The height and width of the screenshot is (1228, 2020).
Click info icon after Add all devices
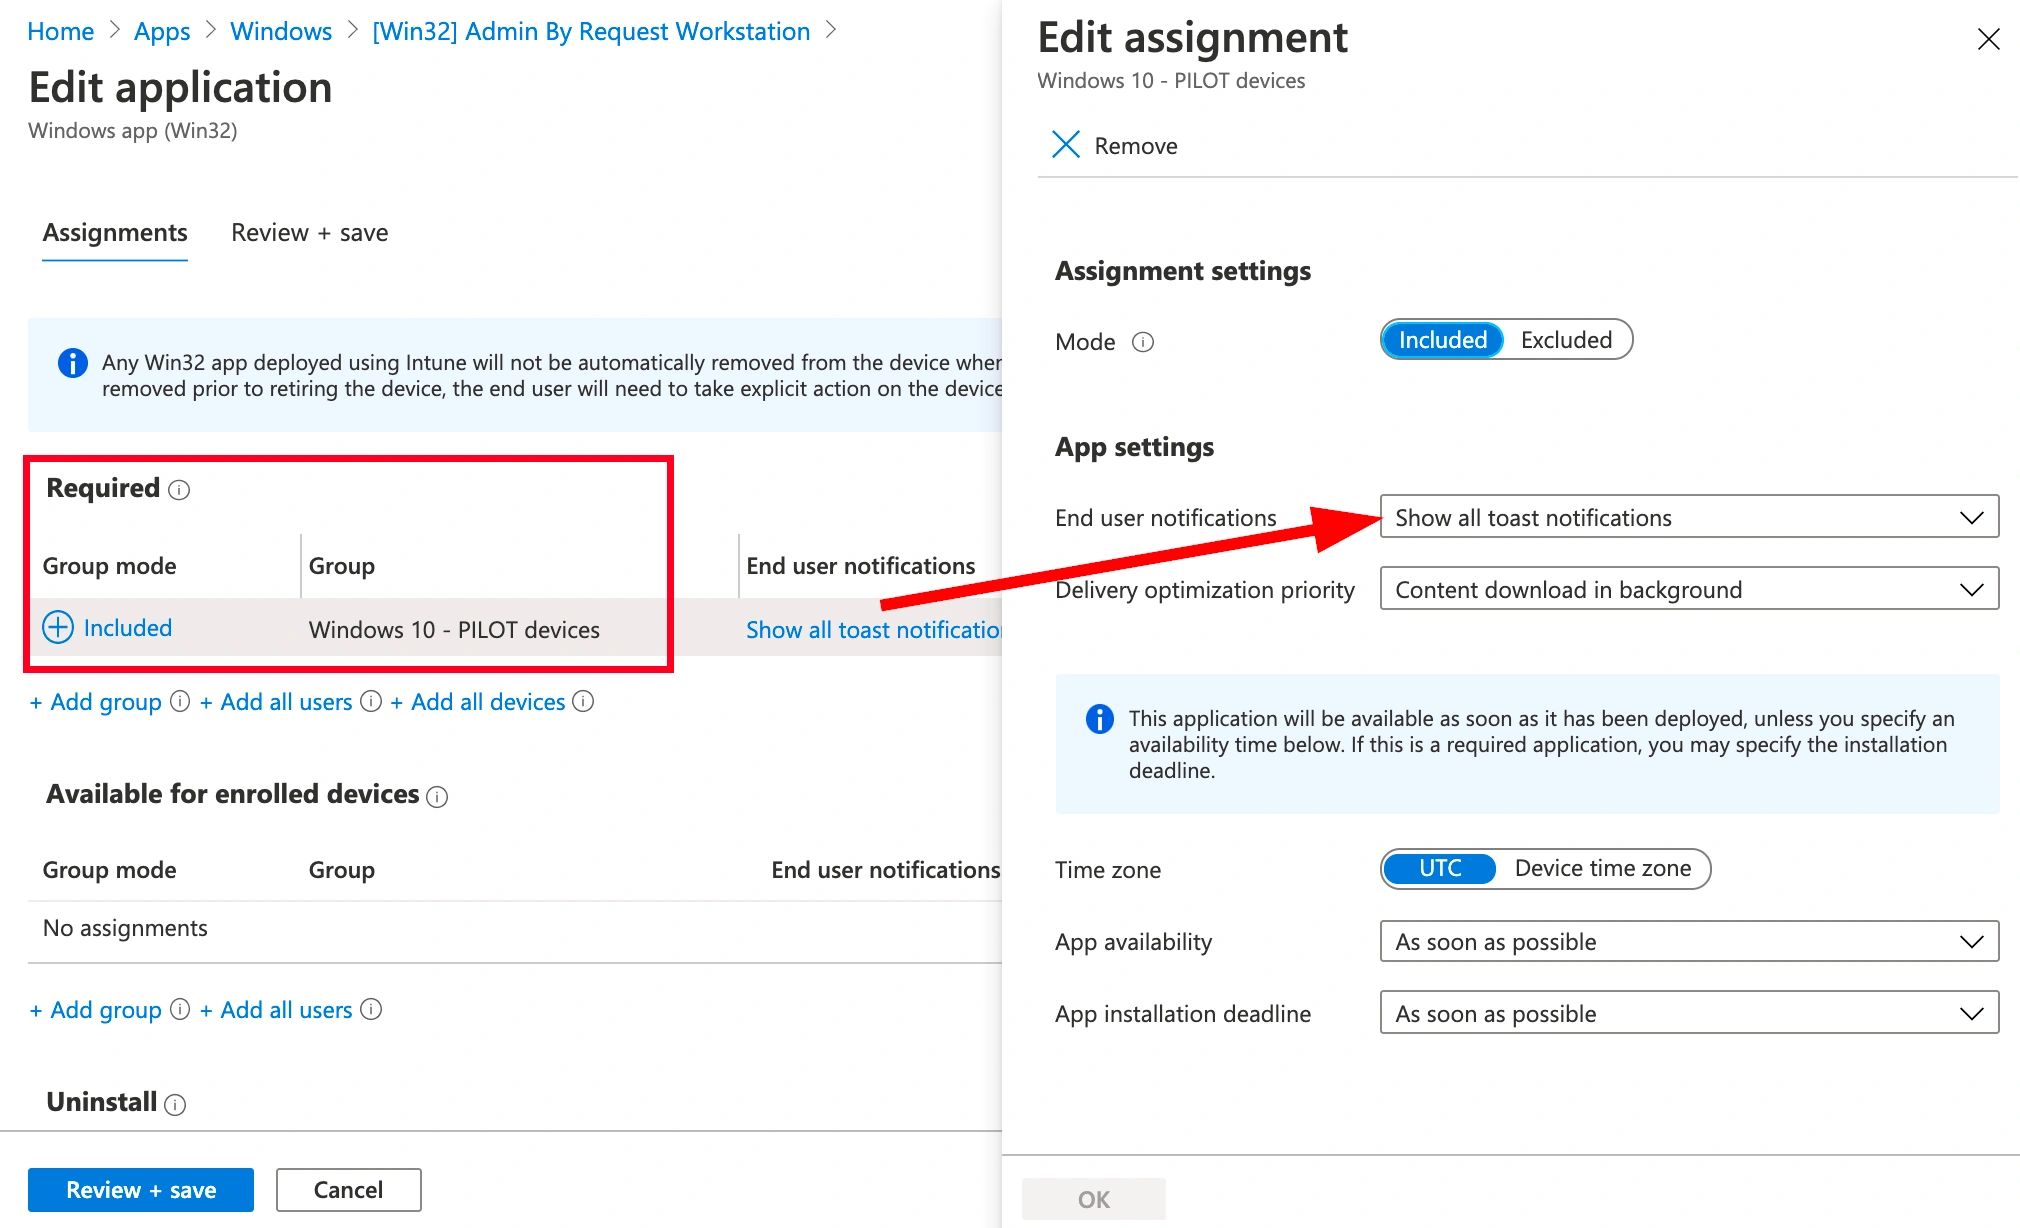click(x=583, y=702)
